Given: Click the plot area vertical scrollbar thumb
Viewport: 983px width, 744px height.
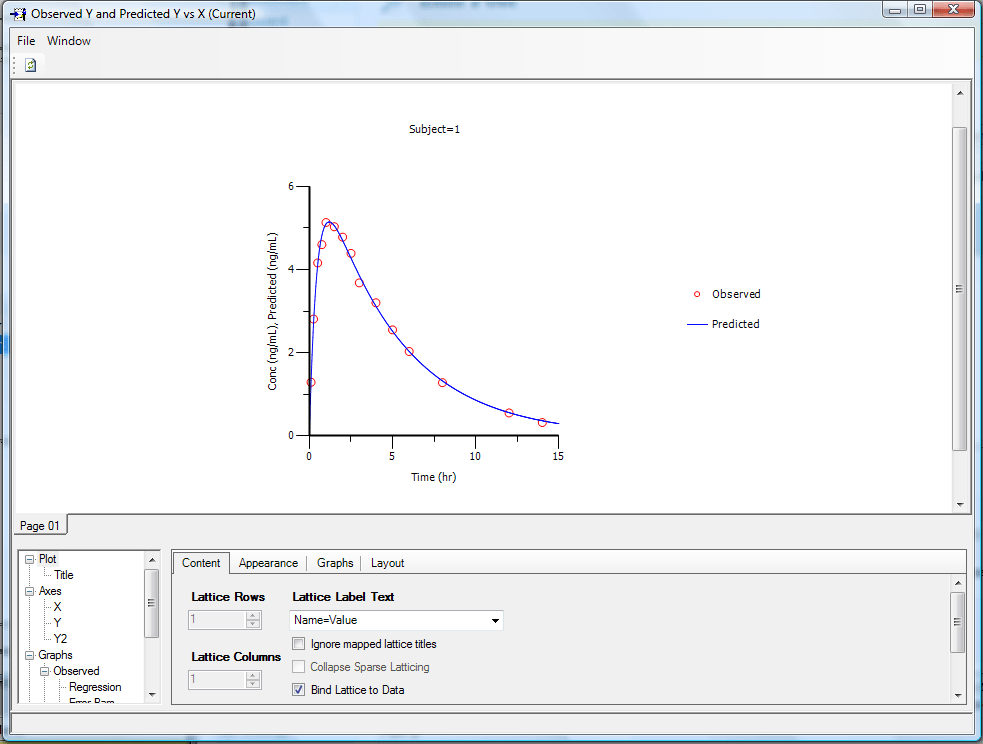Looking at the screenshot, I should pos(959,288).
